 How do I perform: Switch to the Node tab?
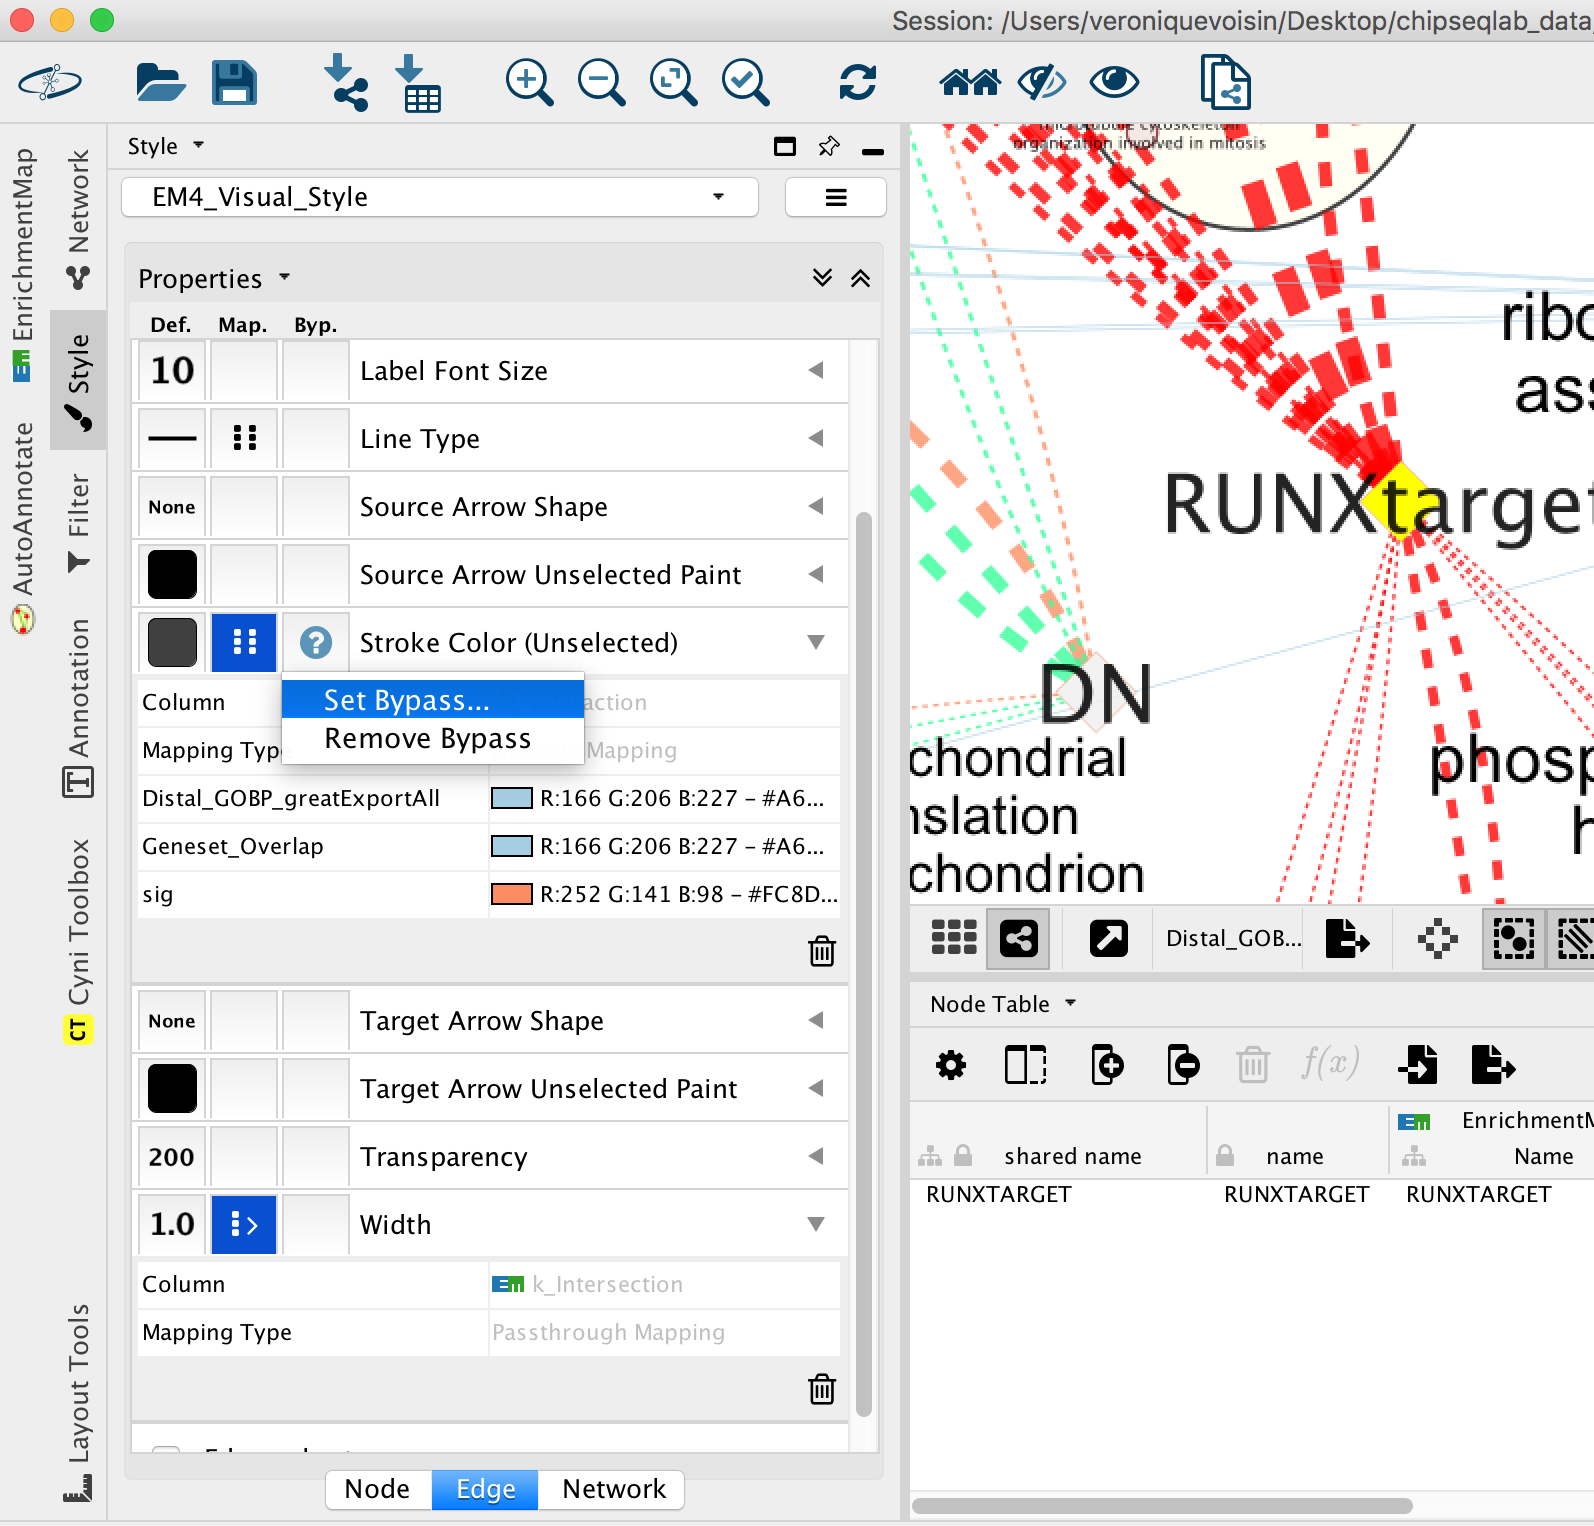377,1489
